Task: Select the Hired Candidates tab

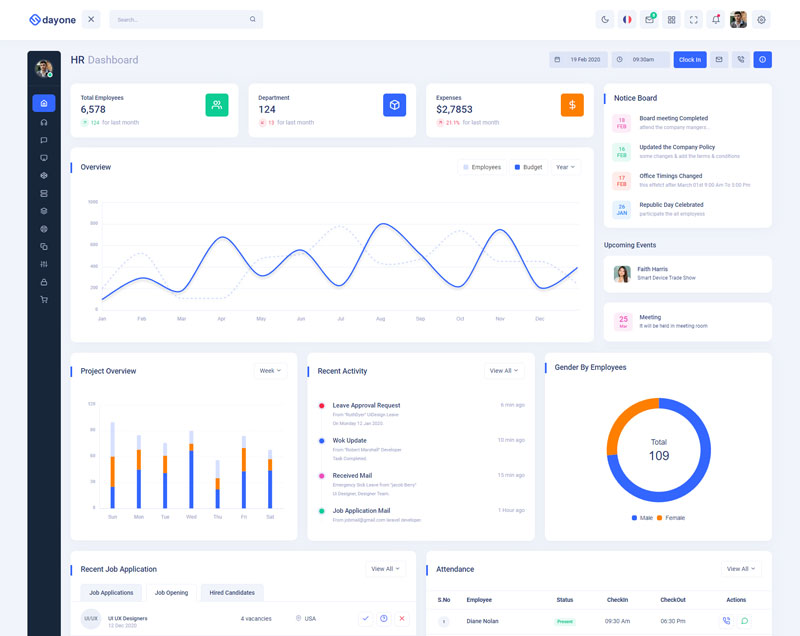Action: coord(232,593)
